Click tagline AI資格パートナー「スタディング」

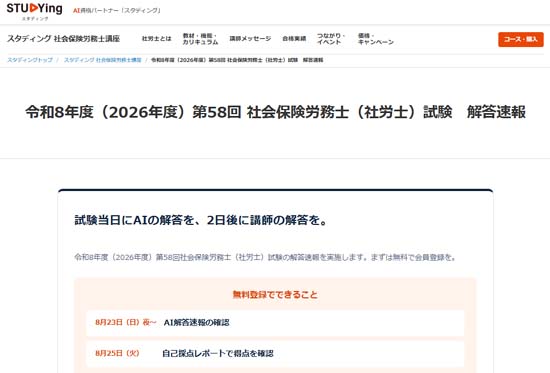pyautogui.click(x=117, y=11)
